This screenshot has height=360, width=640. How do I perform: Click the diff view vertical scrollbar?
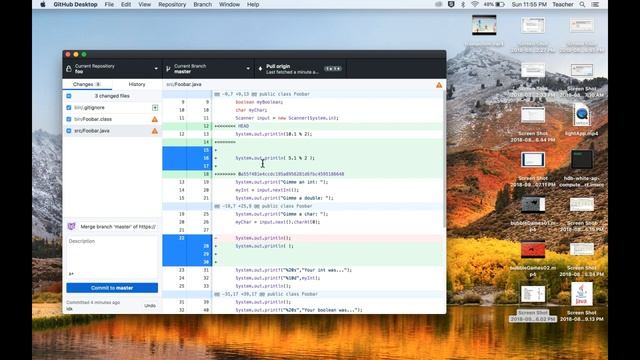[444, 159]
